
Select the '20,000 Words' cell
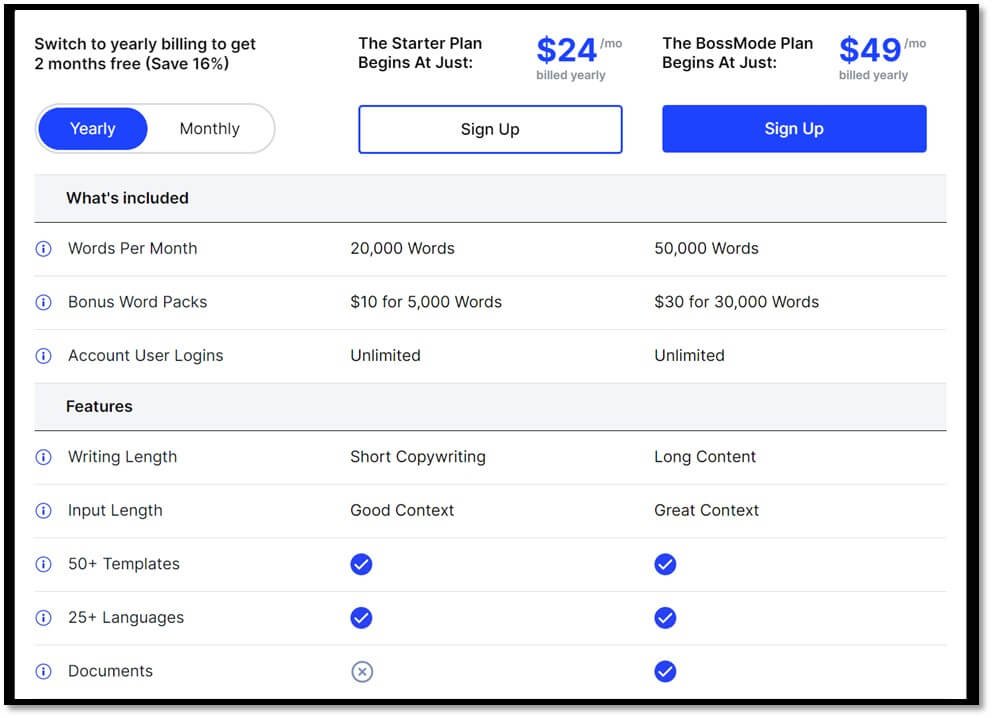[402, 249]
